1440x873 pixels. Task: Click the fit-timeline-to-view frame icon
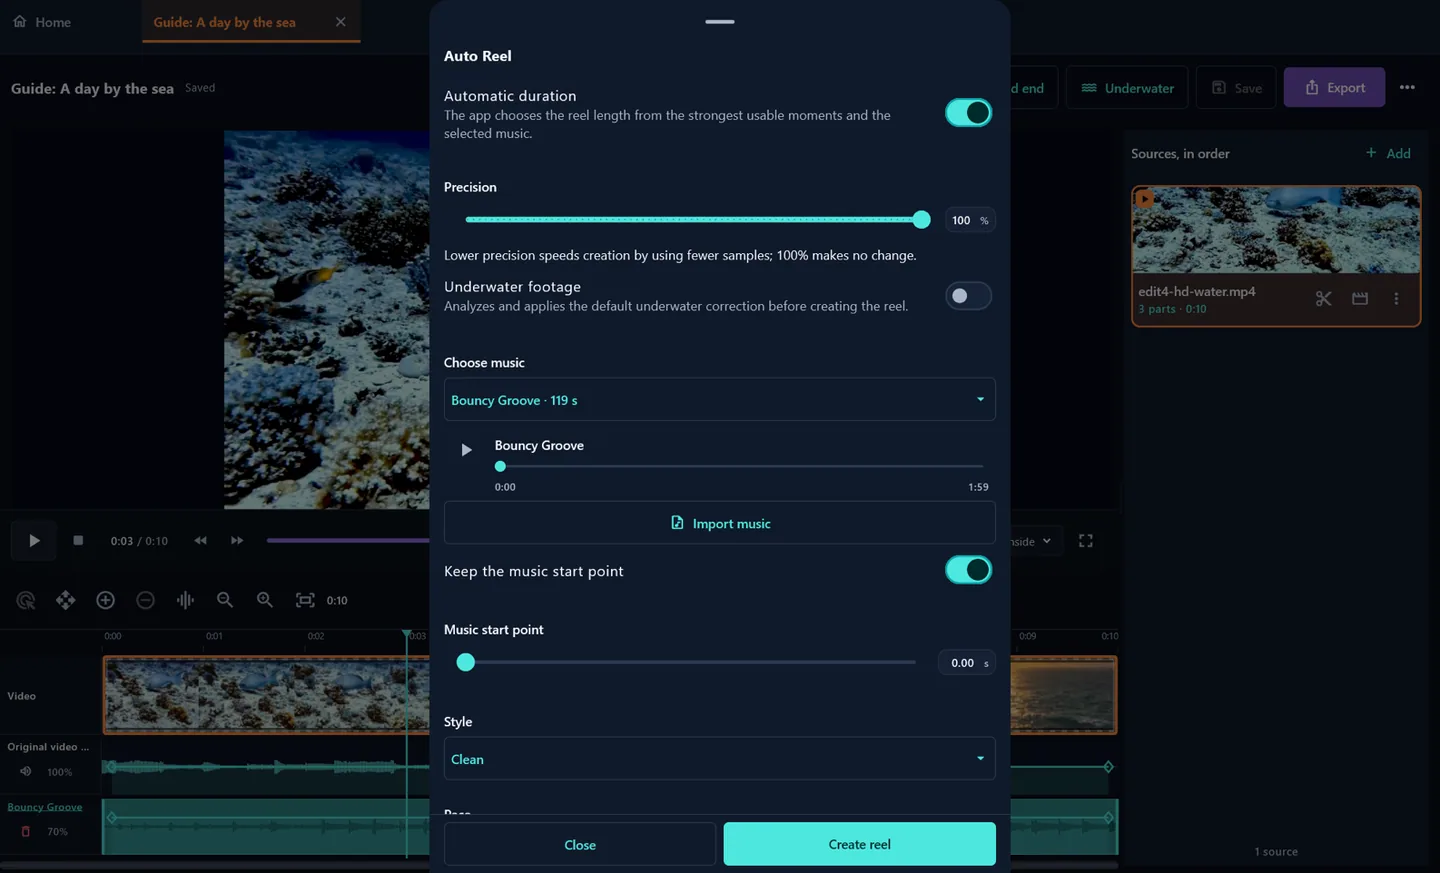305,600
